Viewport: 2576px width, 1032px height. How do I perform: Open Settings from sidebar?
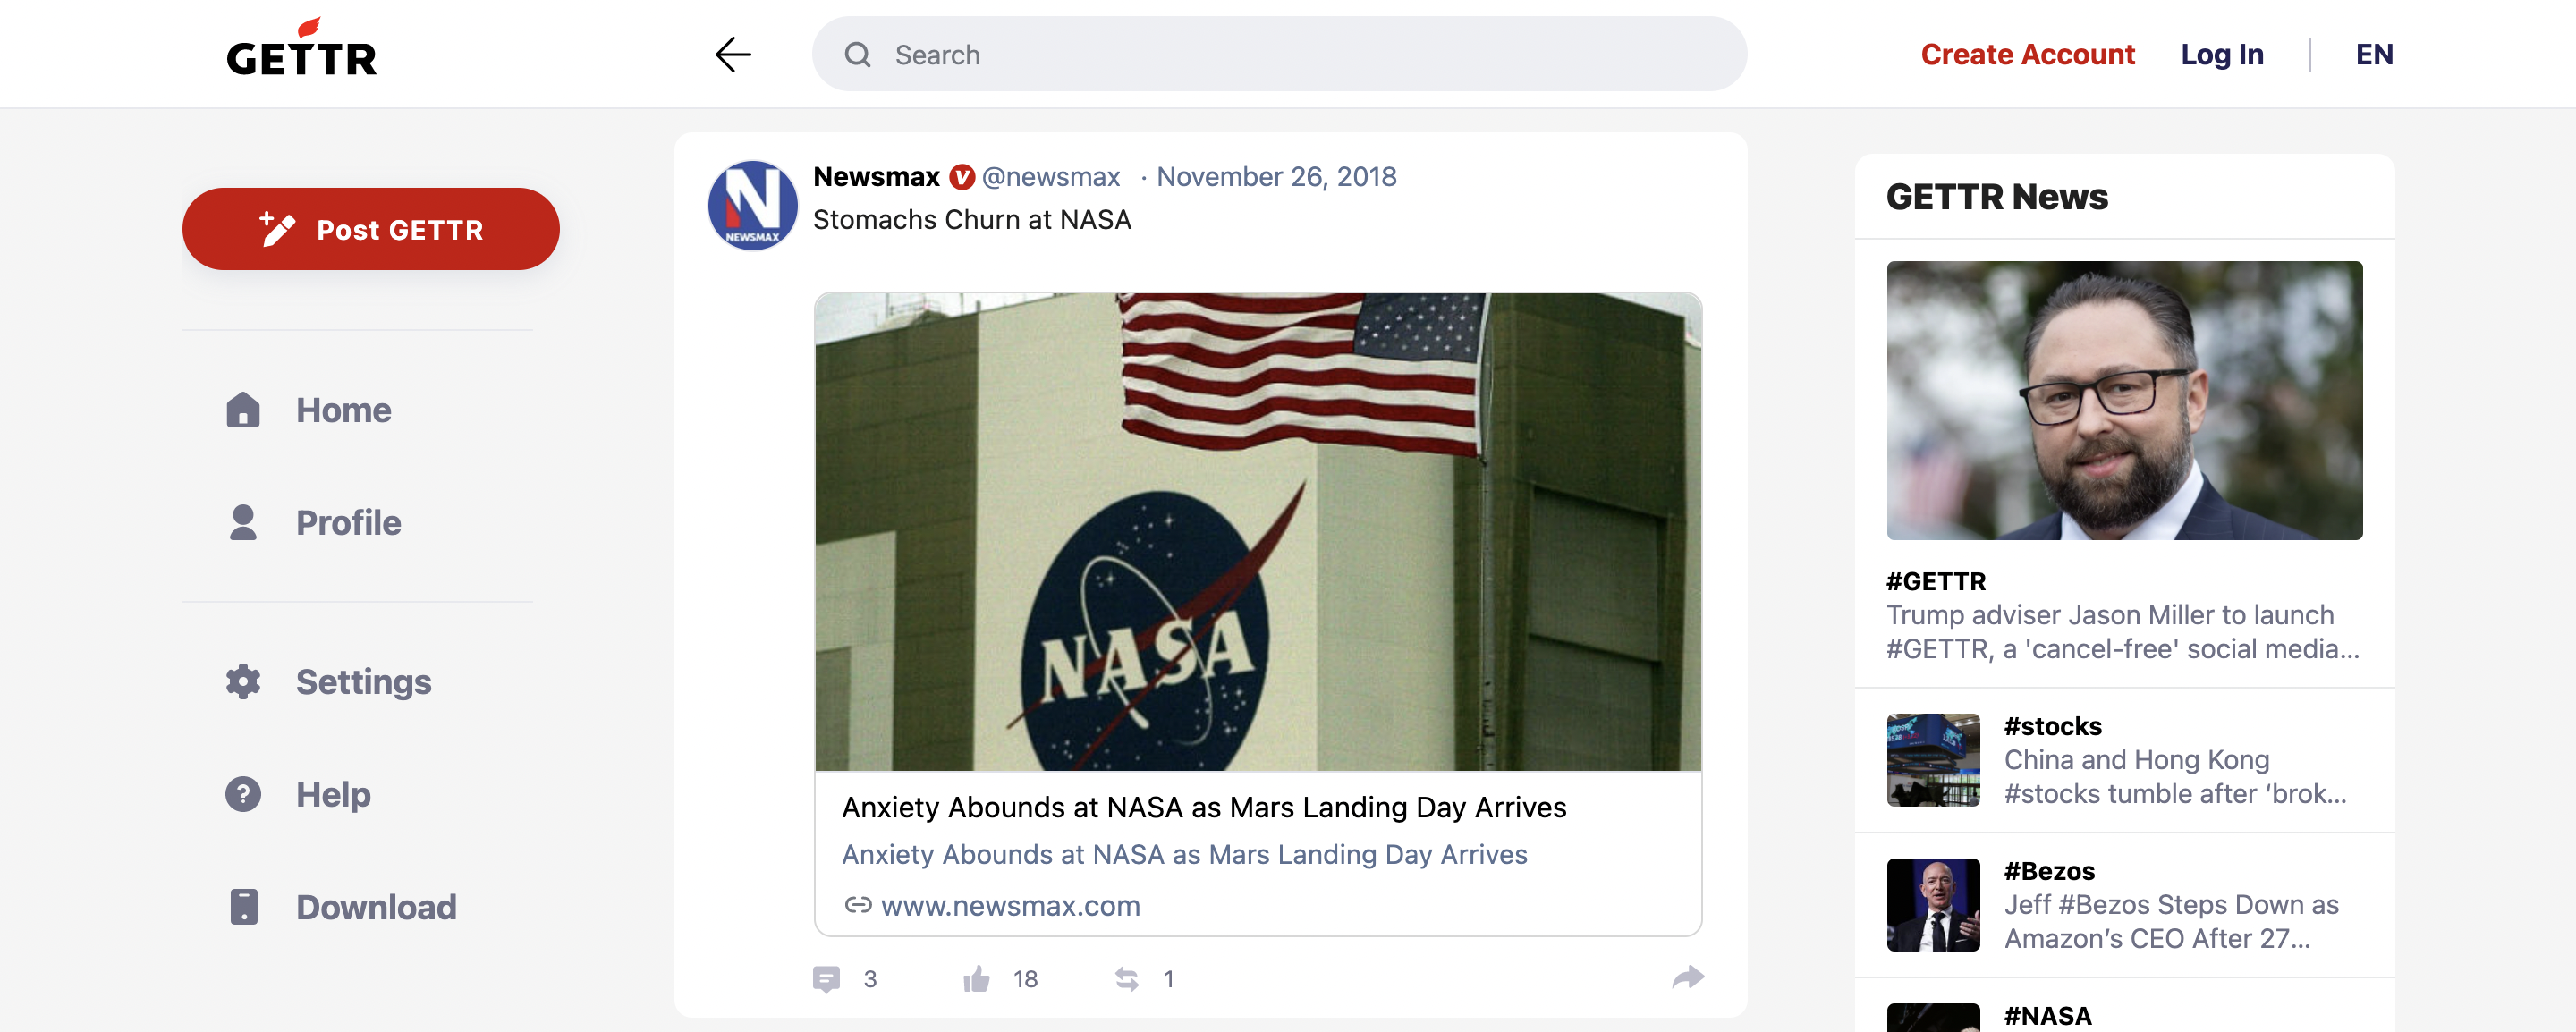(328, 681)
